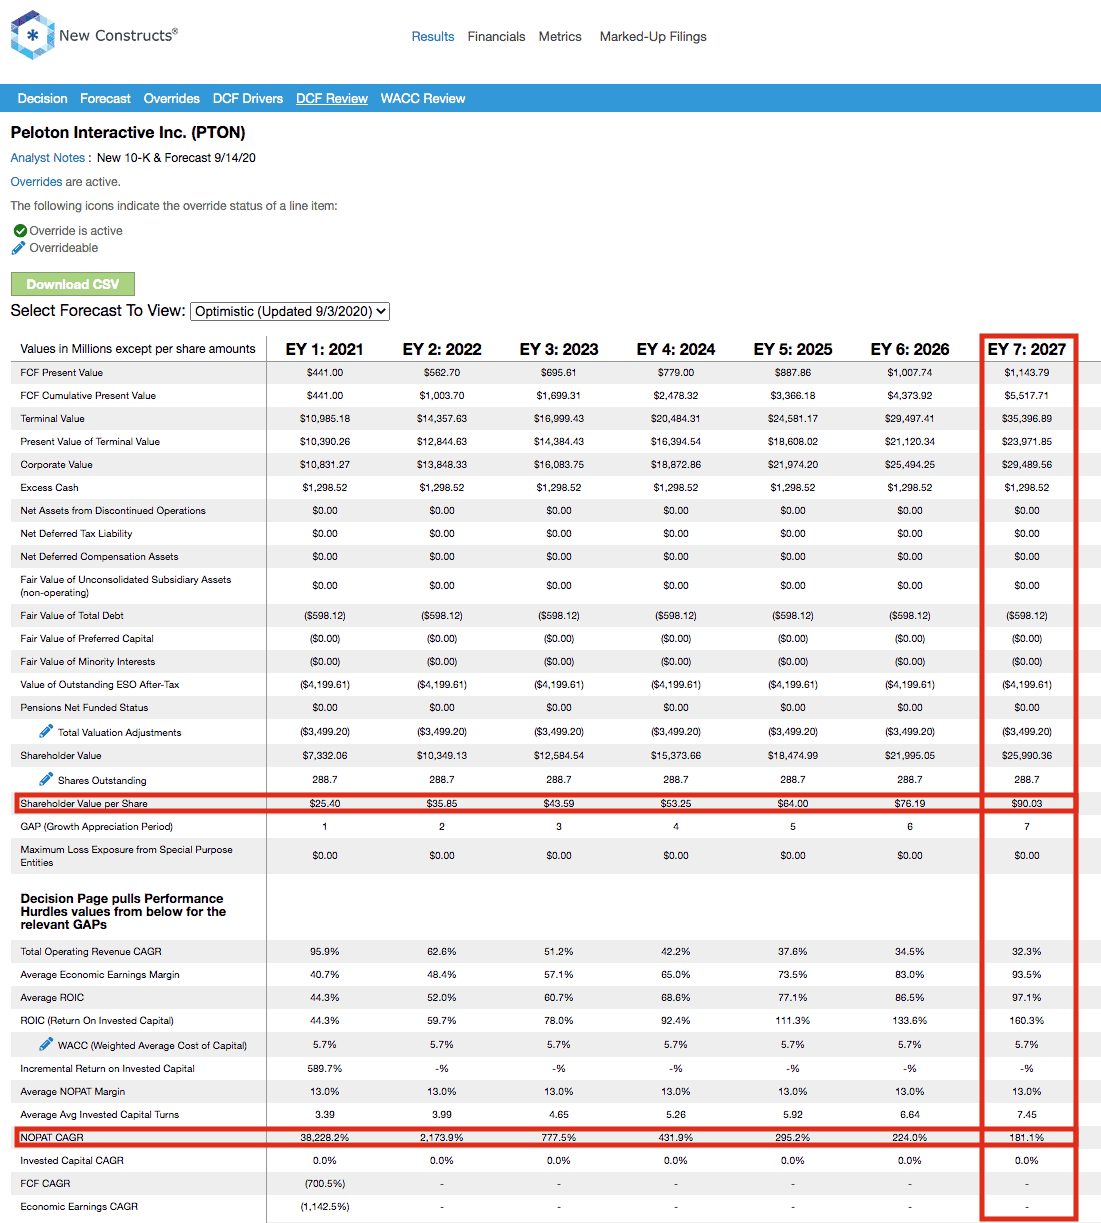This screenshot has width=1101, height=1223.
Task: Click the 181.1% NOPAT CAGR cell
Action: click(1027, 1138)
